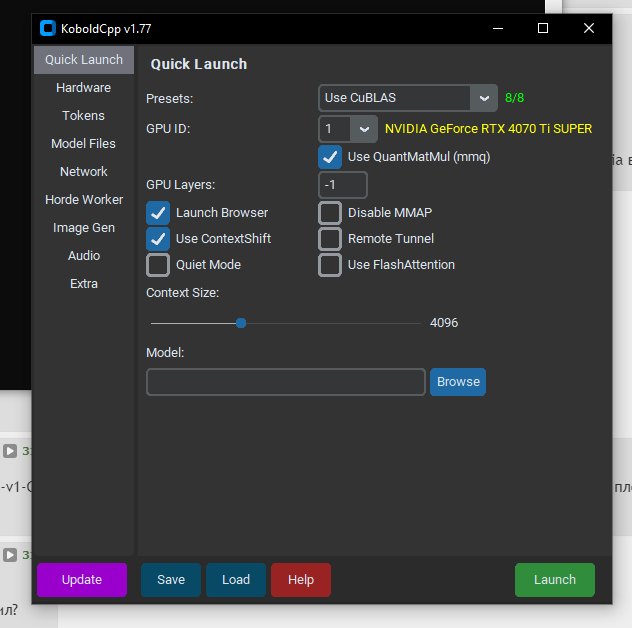Click the purple Update button
This screenshot has width=632, height=628.
[x=82, y=580]
